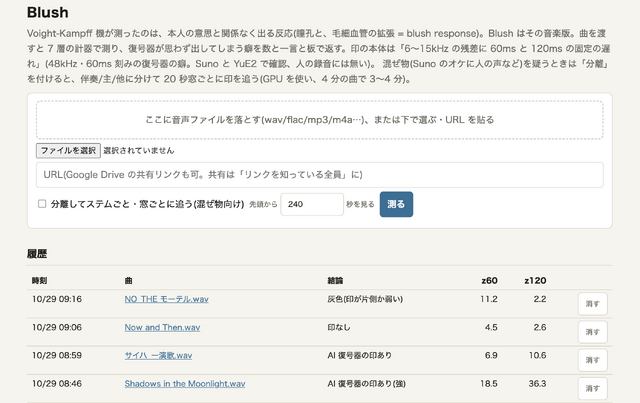The height and width of the screenshot is (403, 640).
Task: Delete the Now and Then.wav history row
Action: click(593, 332)
